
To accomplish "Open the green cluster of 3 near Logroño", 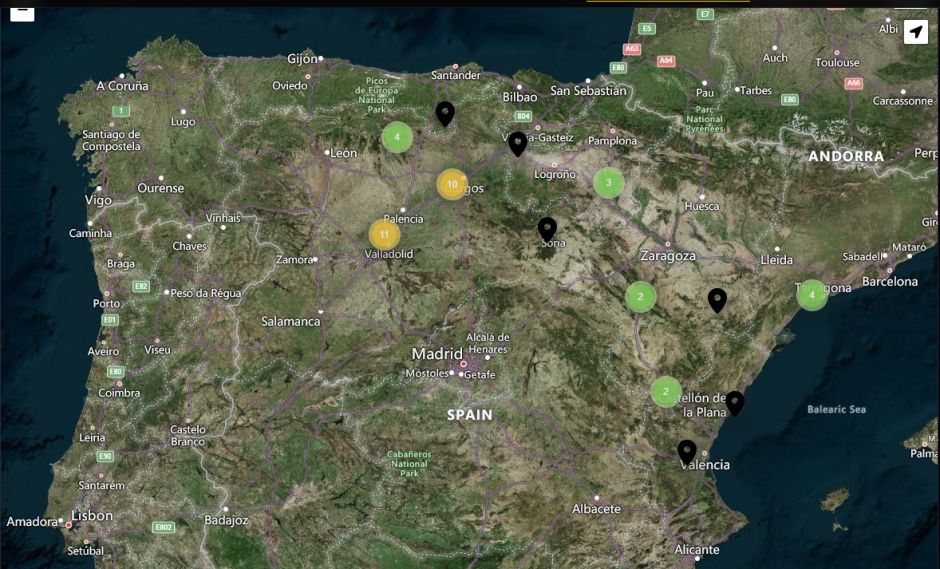I will [x=608, y=183].
